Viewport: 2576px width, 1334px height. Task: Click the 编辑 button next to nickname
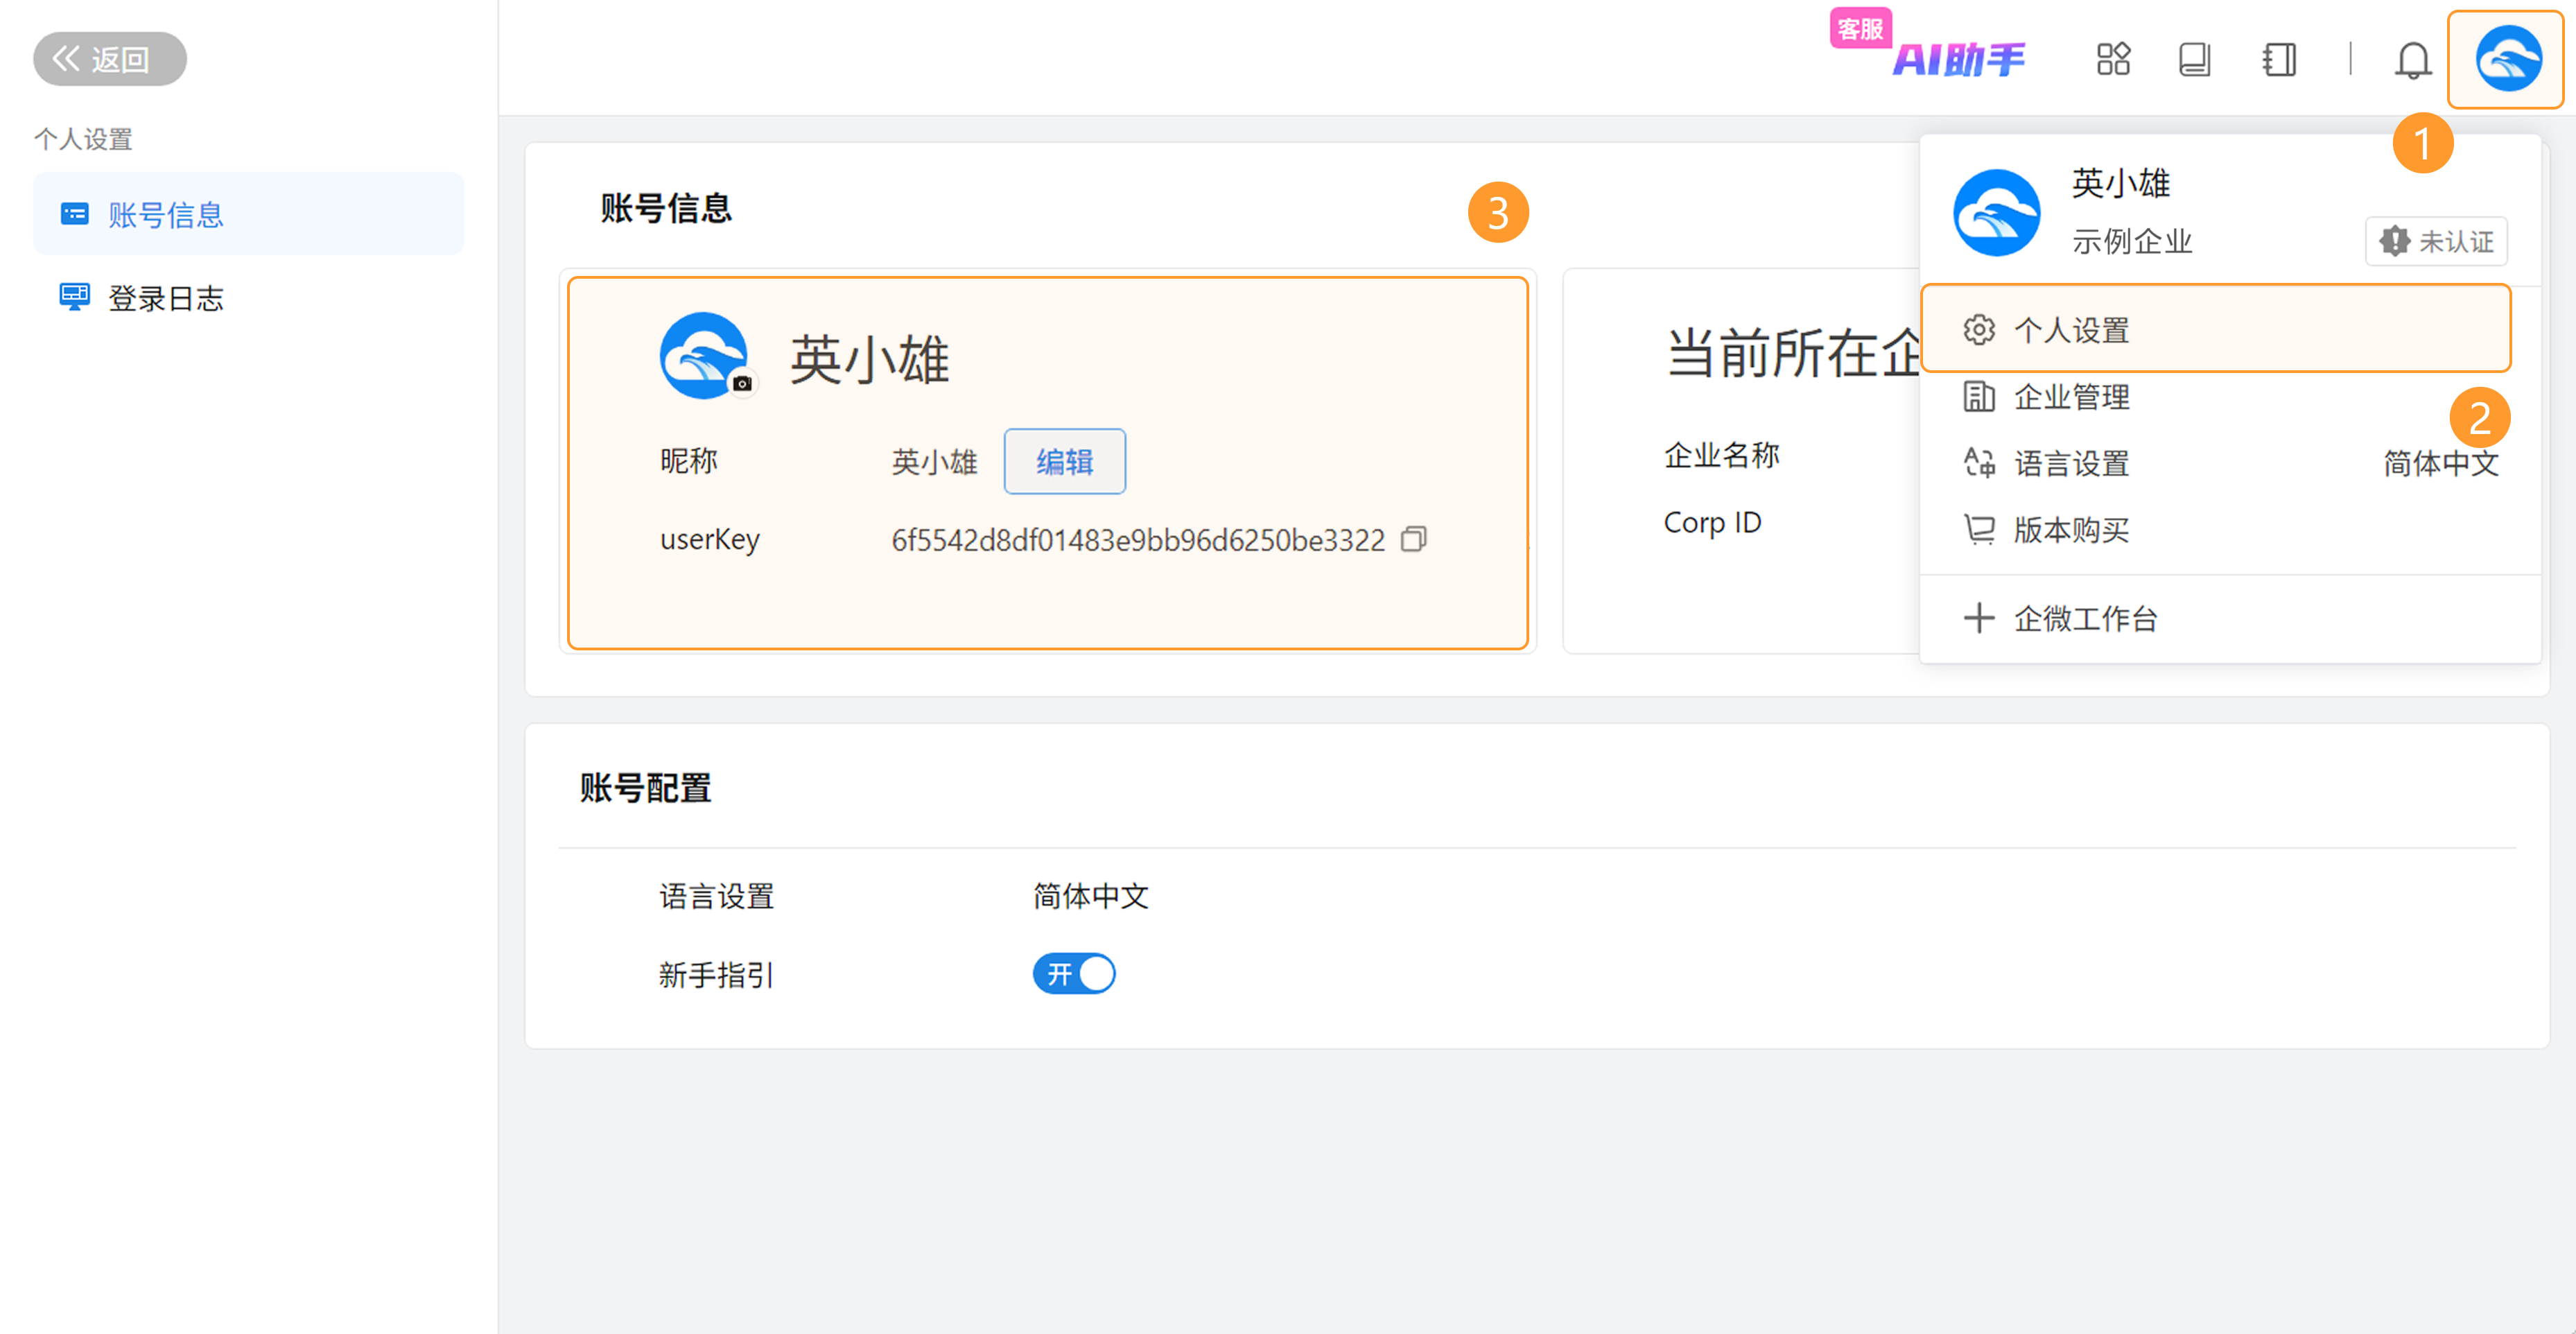point(1064,461)
